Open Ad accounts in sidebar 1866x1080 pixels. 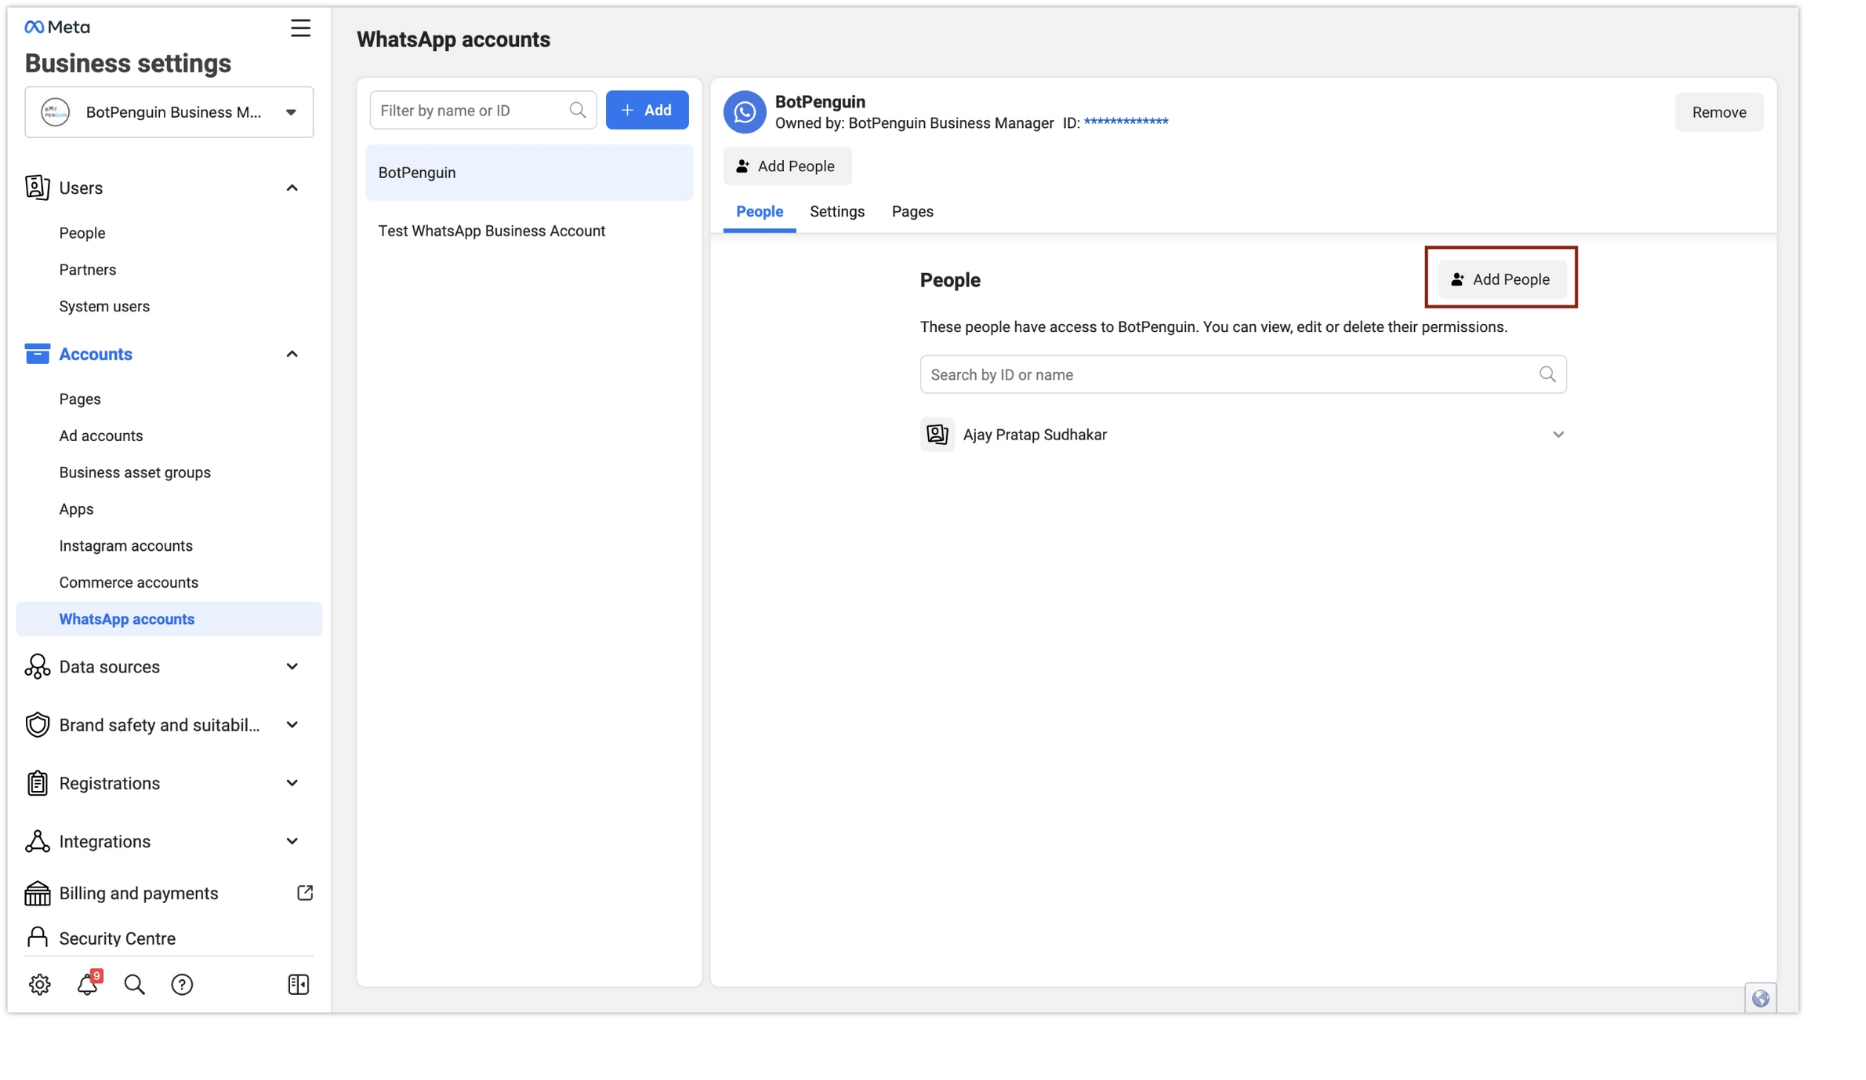coord(101,436)
